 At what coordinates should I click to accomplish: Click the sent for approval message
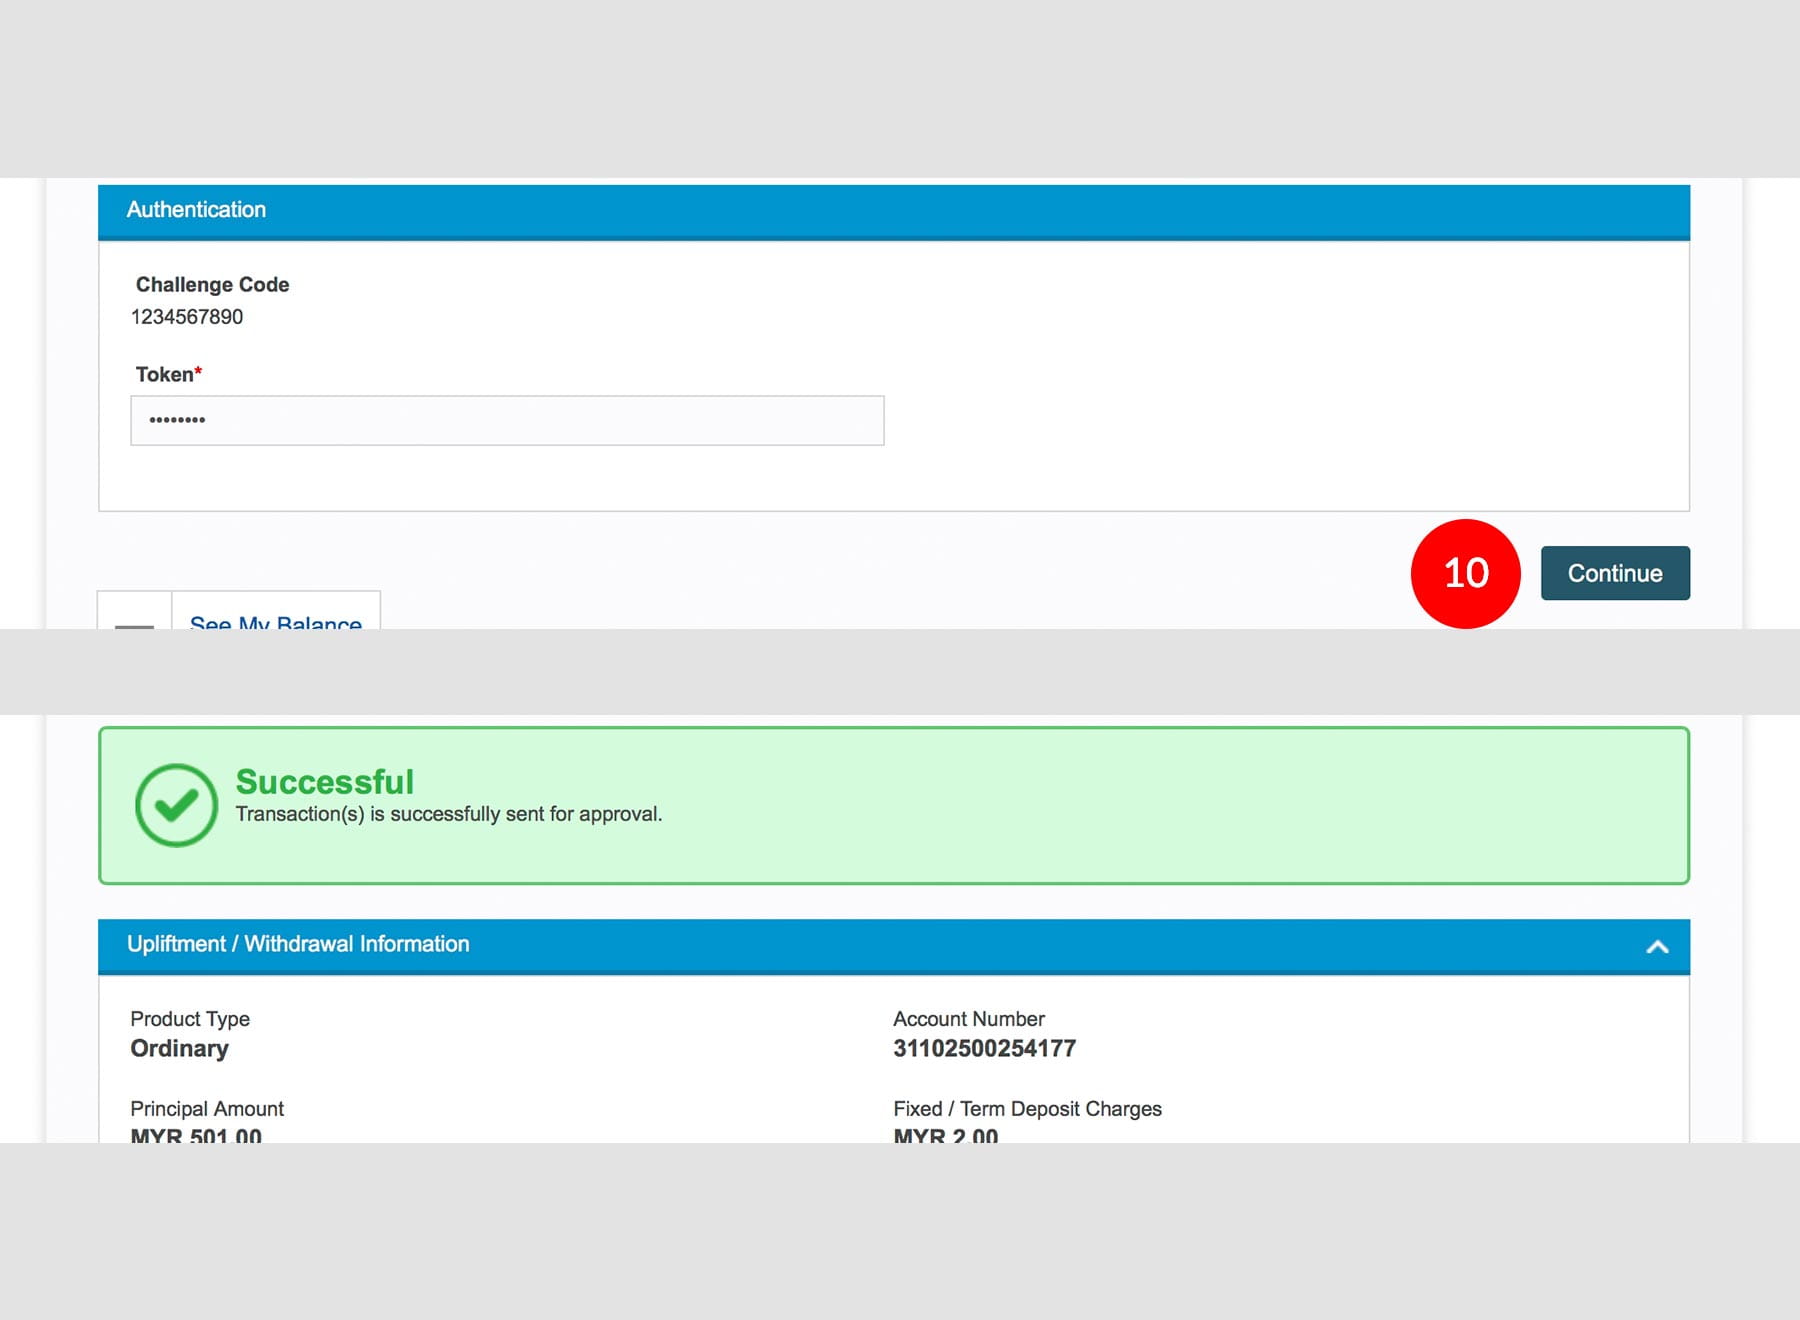pyautogui.click(x=448, y=814)
